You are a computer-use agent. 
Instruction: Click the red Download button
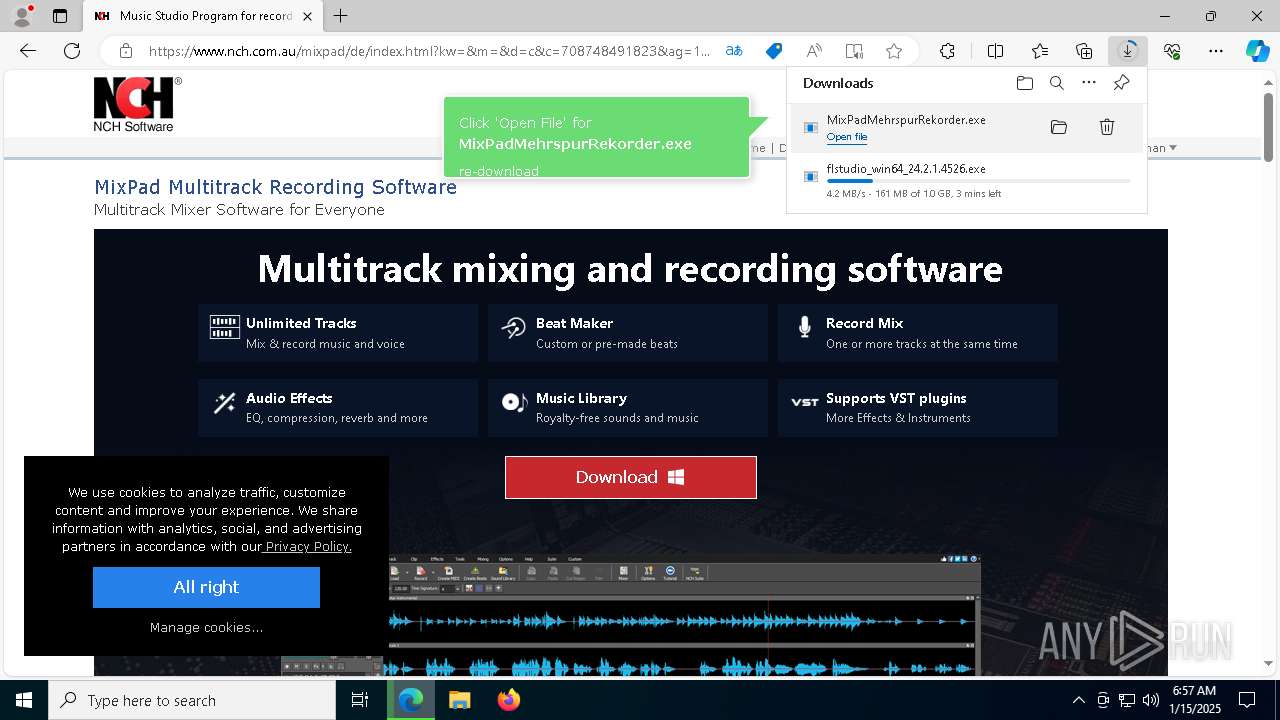pos(631,477)
